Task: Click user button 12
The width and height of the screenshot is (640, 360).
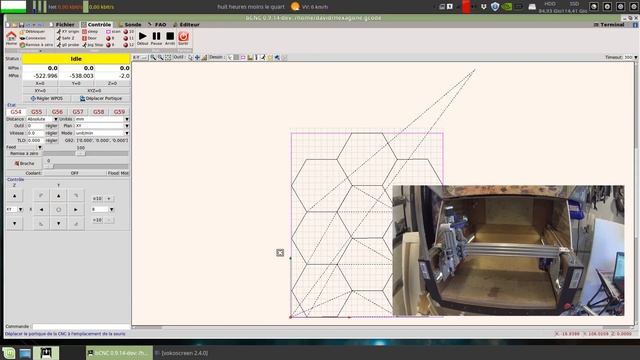Action: [x=129, y=44]
